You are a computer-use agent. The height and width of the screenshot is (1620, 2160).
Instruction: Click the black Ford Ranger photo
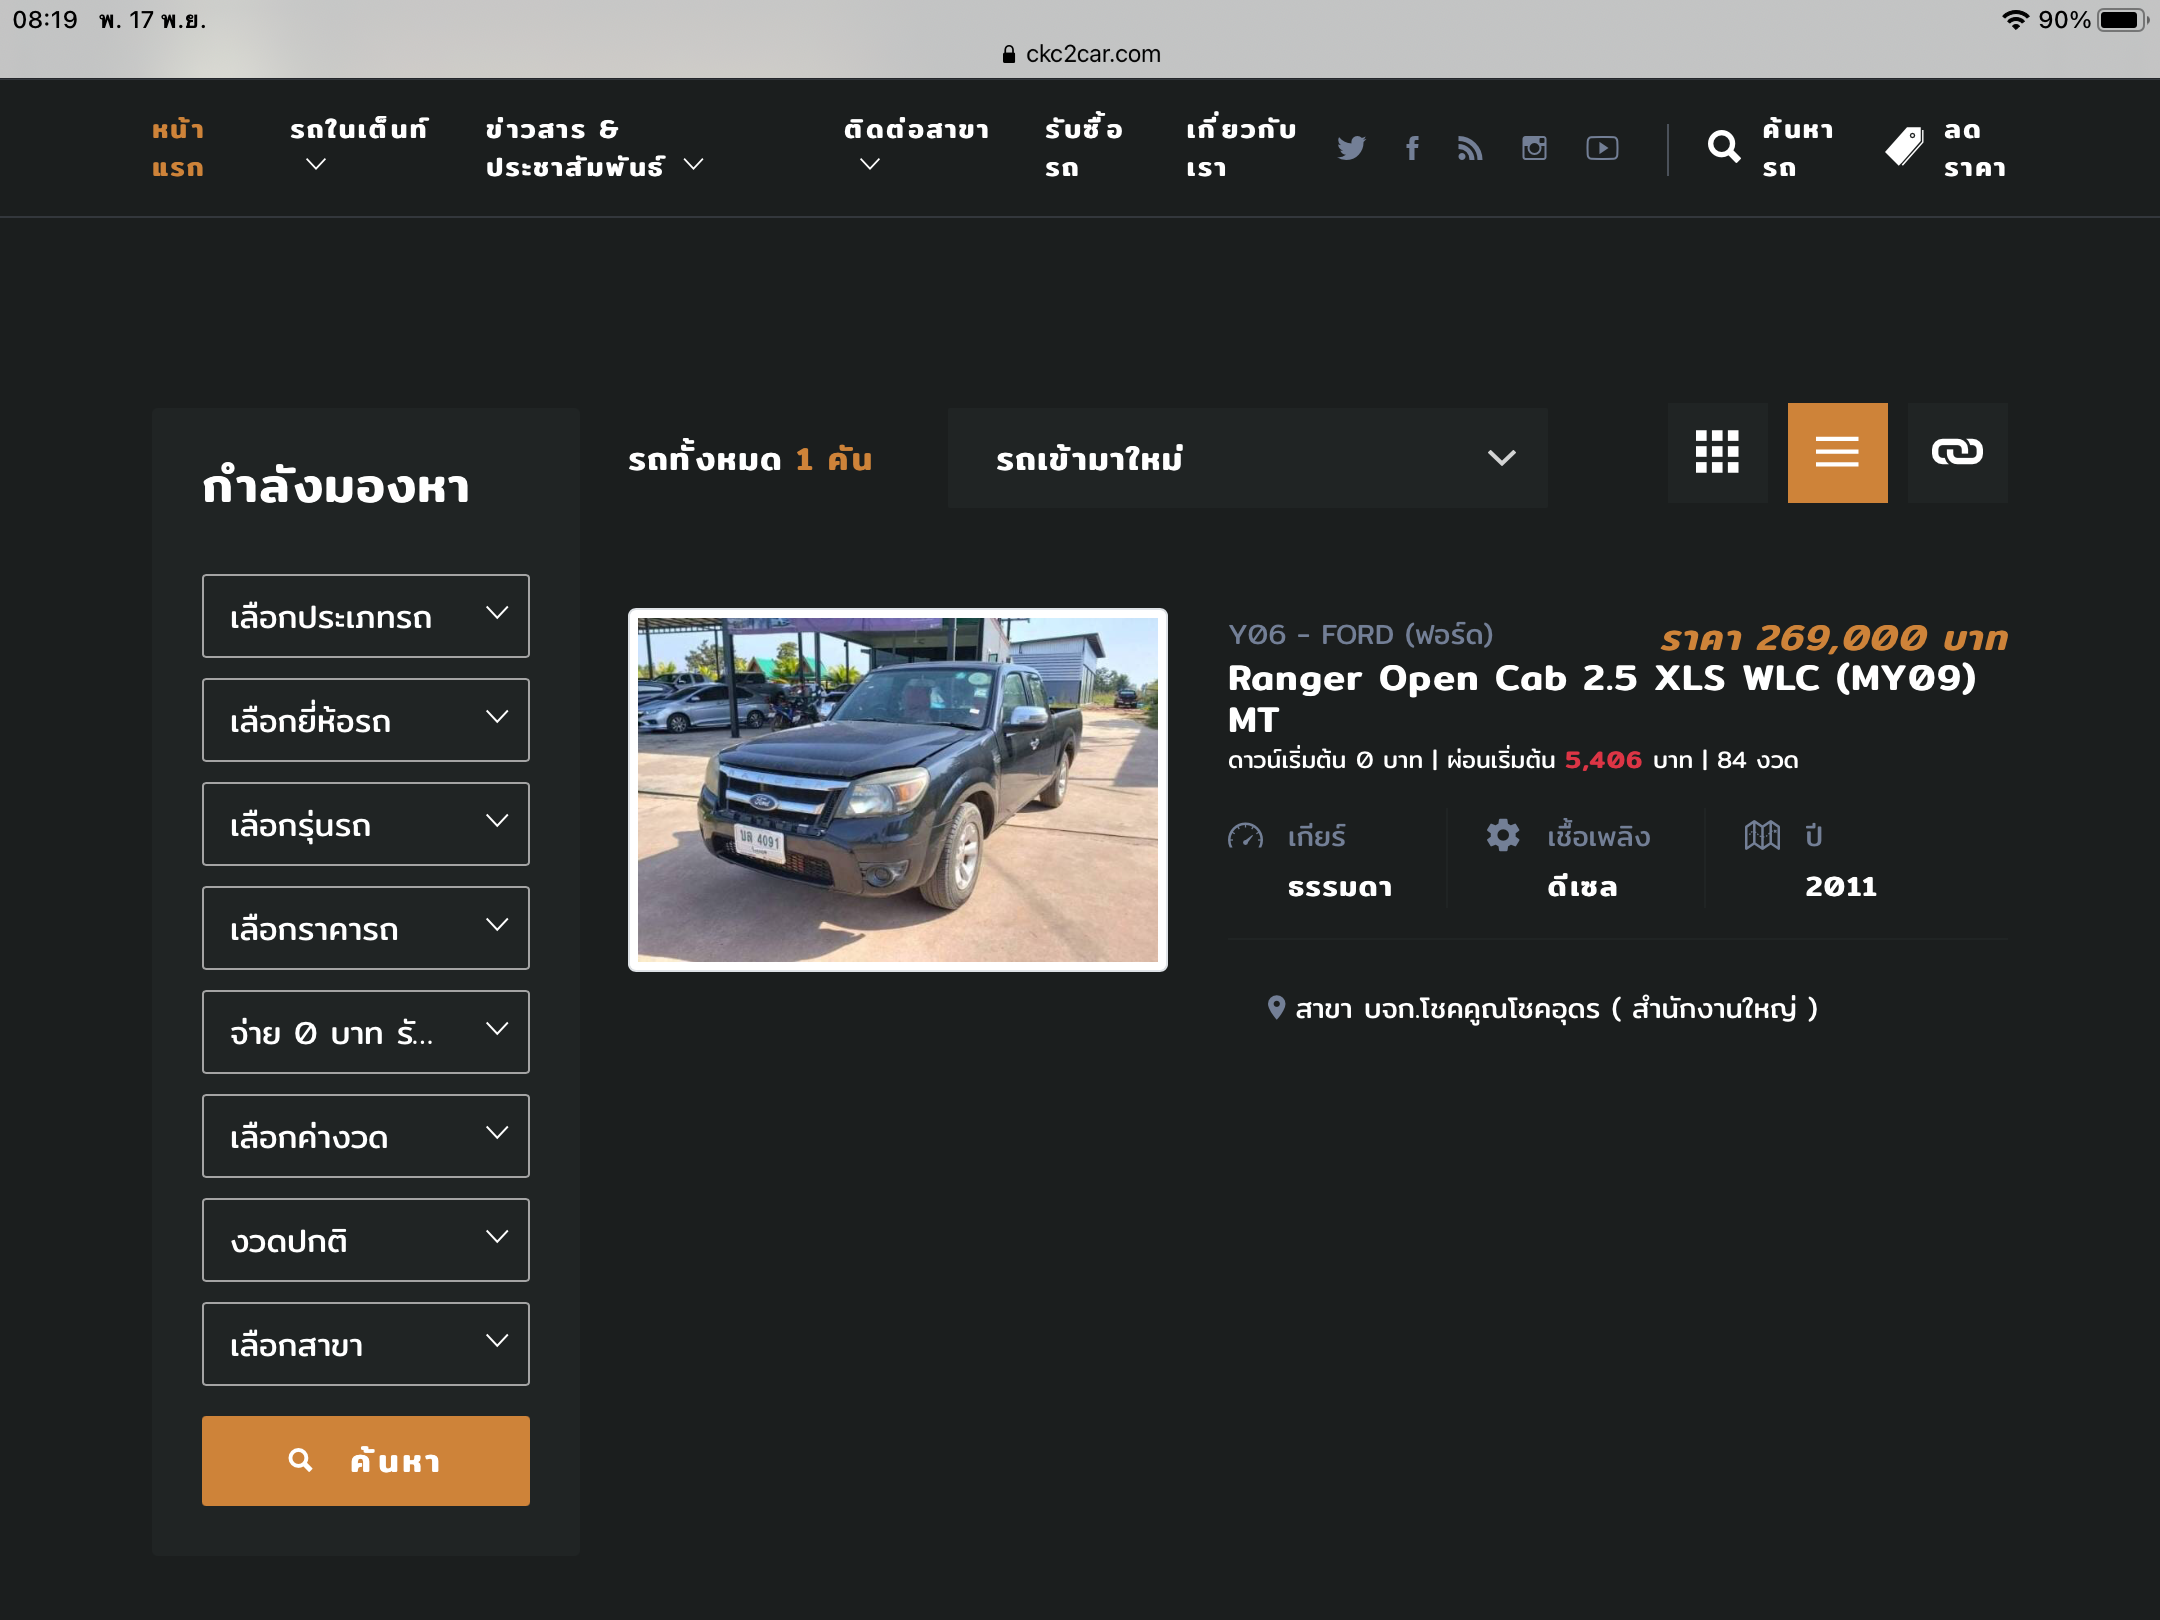click(897, 789)
